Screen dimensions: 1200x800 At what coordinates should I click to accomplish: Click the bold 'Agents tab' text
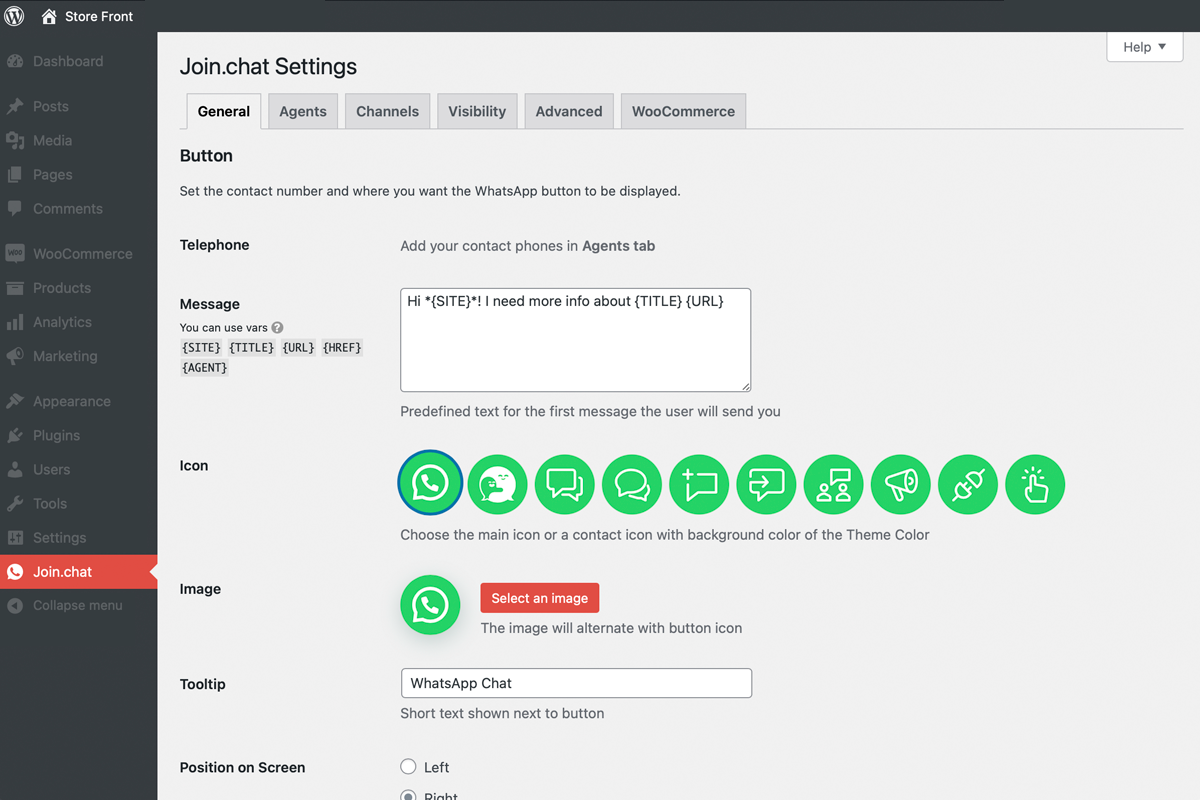point(619,245)
